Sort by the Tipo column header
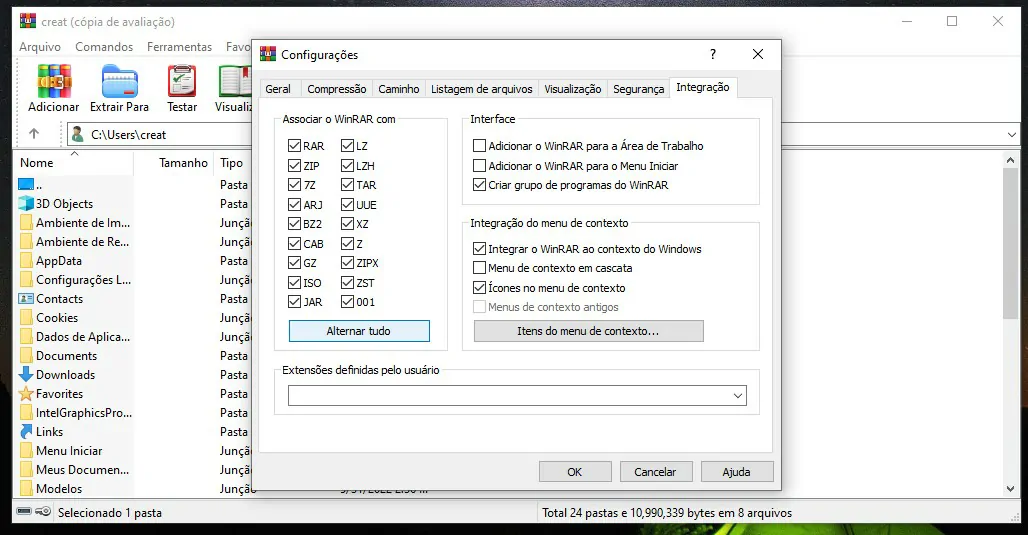The height and width of the screenshot is (535, 1028). point(231,163)
